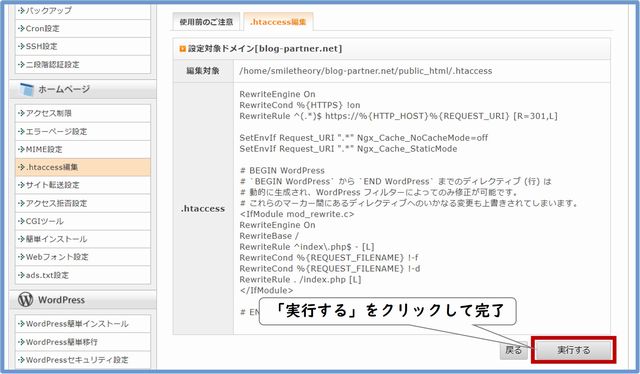Open MIME設定 menu item
This screenshot has height=374, width=640.
(x=83, y=149)
